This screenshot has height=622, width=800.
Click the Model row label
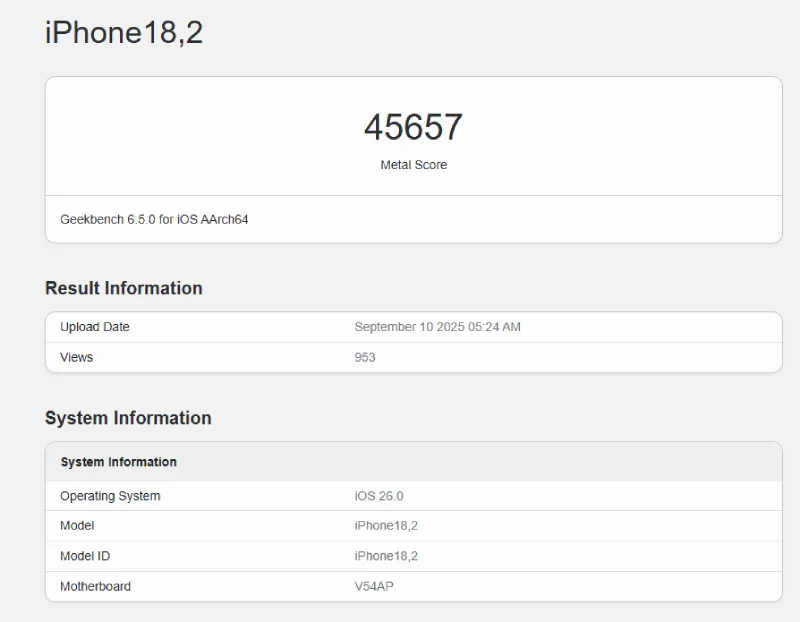77,526
